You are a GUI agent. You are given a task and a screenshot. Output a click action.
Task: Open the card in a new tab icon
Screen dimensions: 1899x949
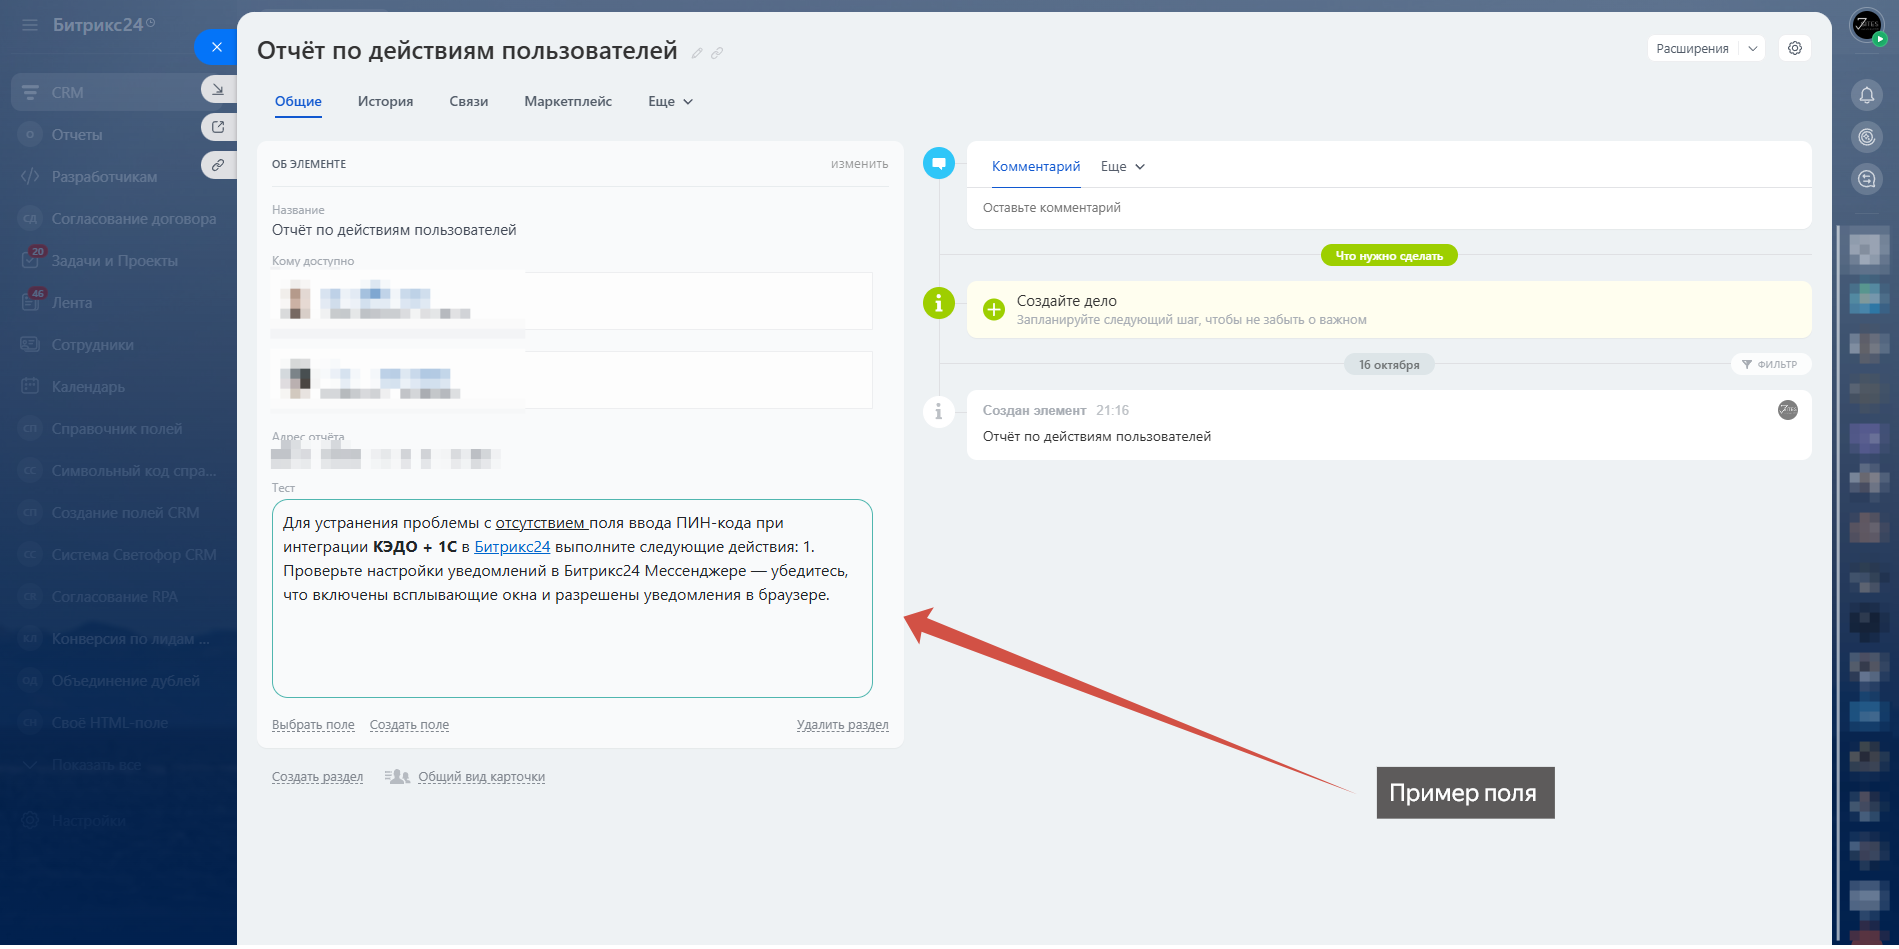tap(218, 127)
